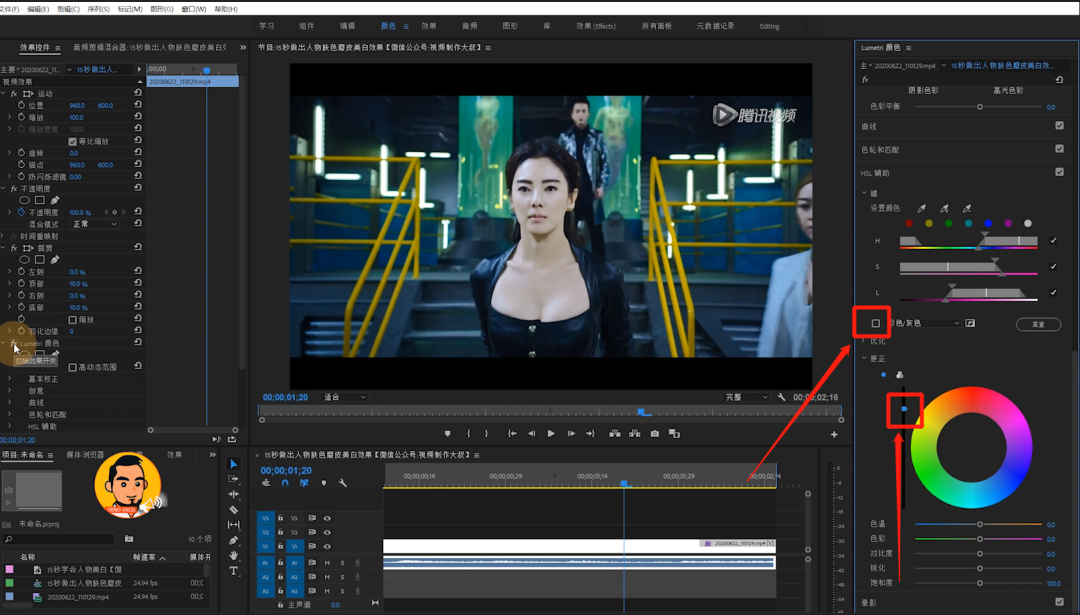The height and width of the screenshot is (615, 1080).
Task: Toggle the L range checkmark
Action: pos(1053,292)
